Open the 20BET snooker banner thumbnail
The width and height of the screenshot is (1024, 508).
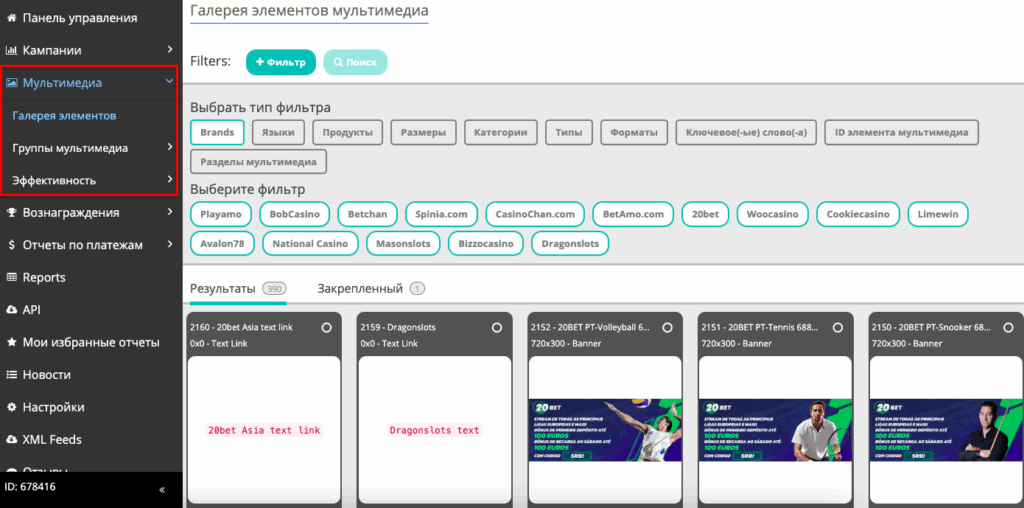(946, 430)
